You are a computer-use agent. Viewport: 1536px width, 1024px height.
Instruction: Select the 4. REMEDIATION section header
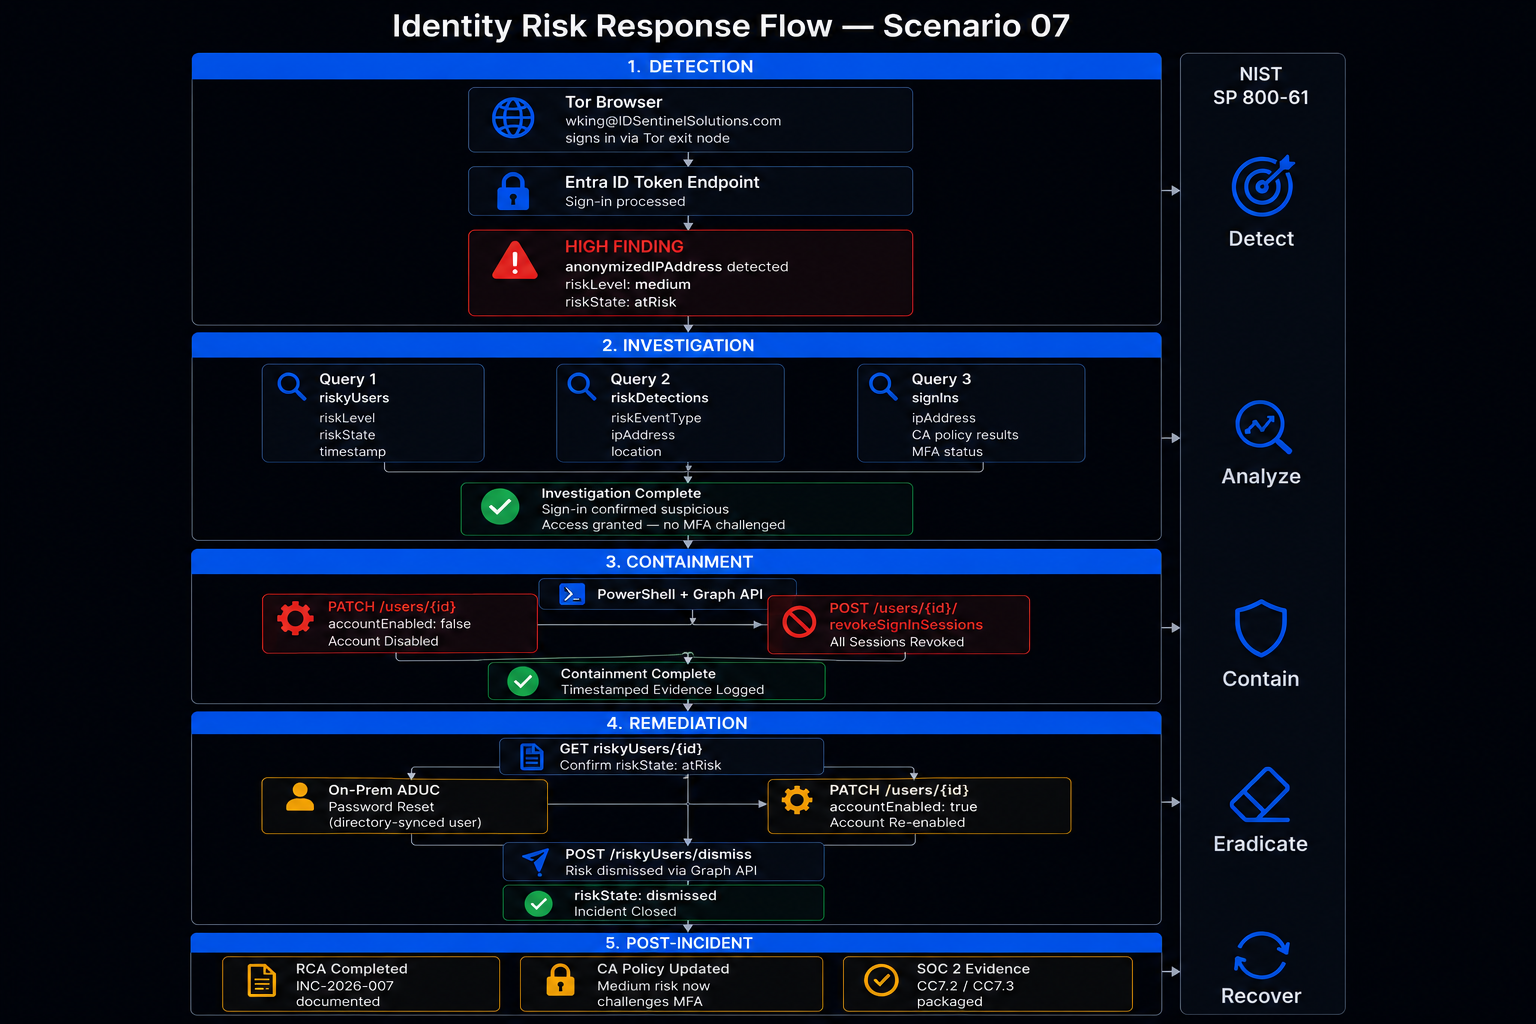tap(676, 723)
